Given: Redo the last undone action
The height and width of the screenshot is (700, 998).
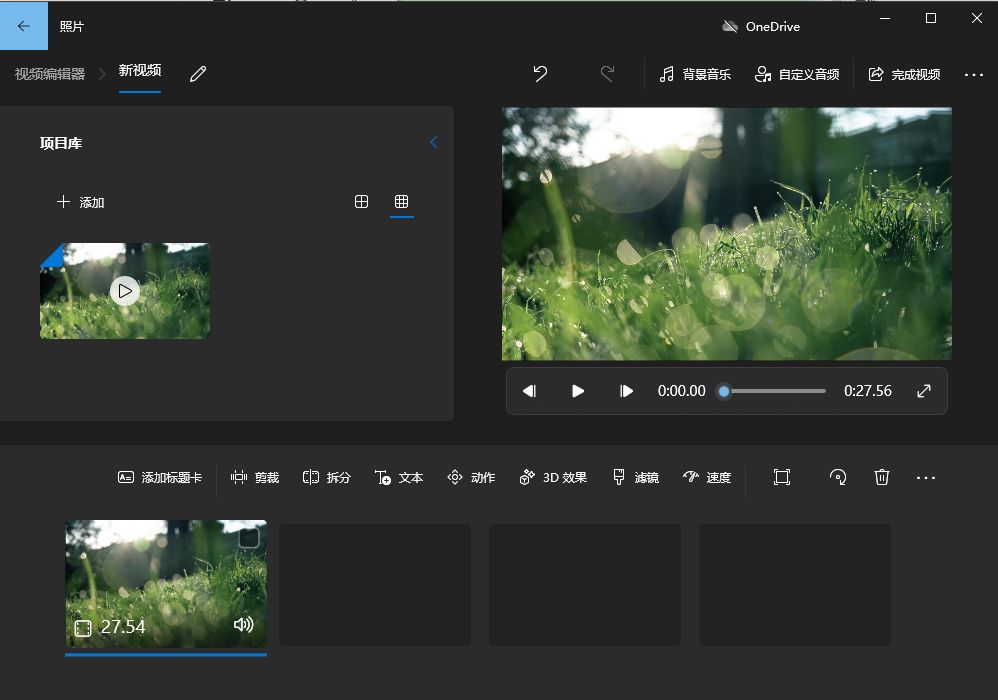Looking at the screenshot, I should [x=607, y=74].
